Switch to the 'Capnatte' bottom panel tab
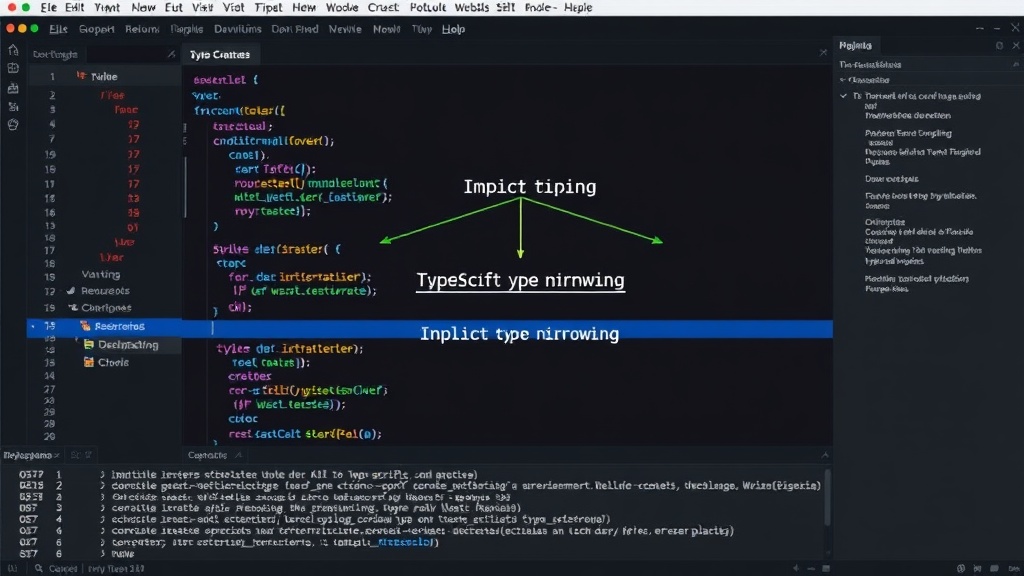The image size is (1024, 576). (x=208, y=455)
